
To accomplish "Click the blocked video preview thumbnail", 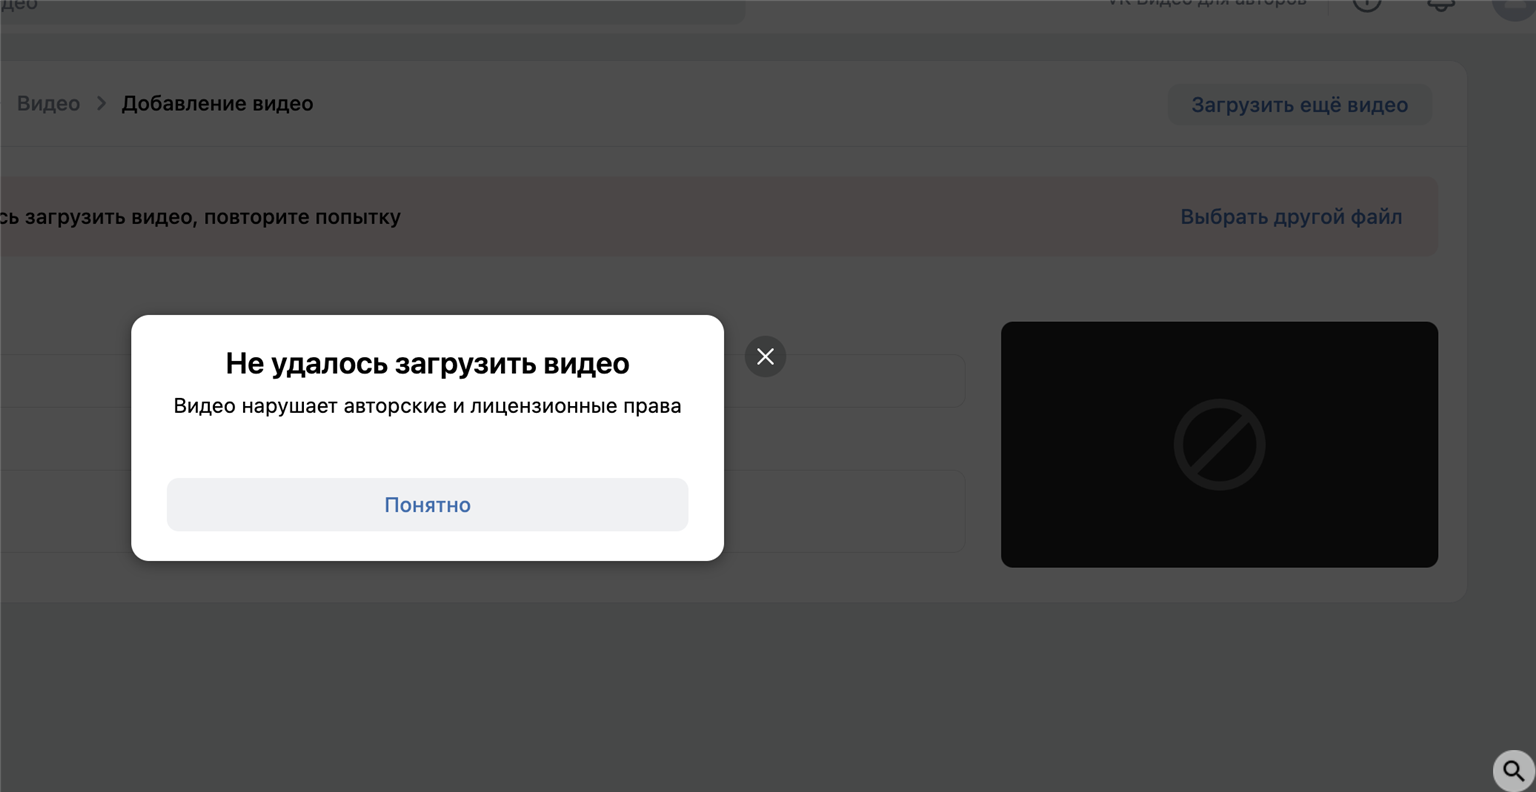I will coord(1219,444).
